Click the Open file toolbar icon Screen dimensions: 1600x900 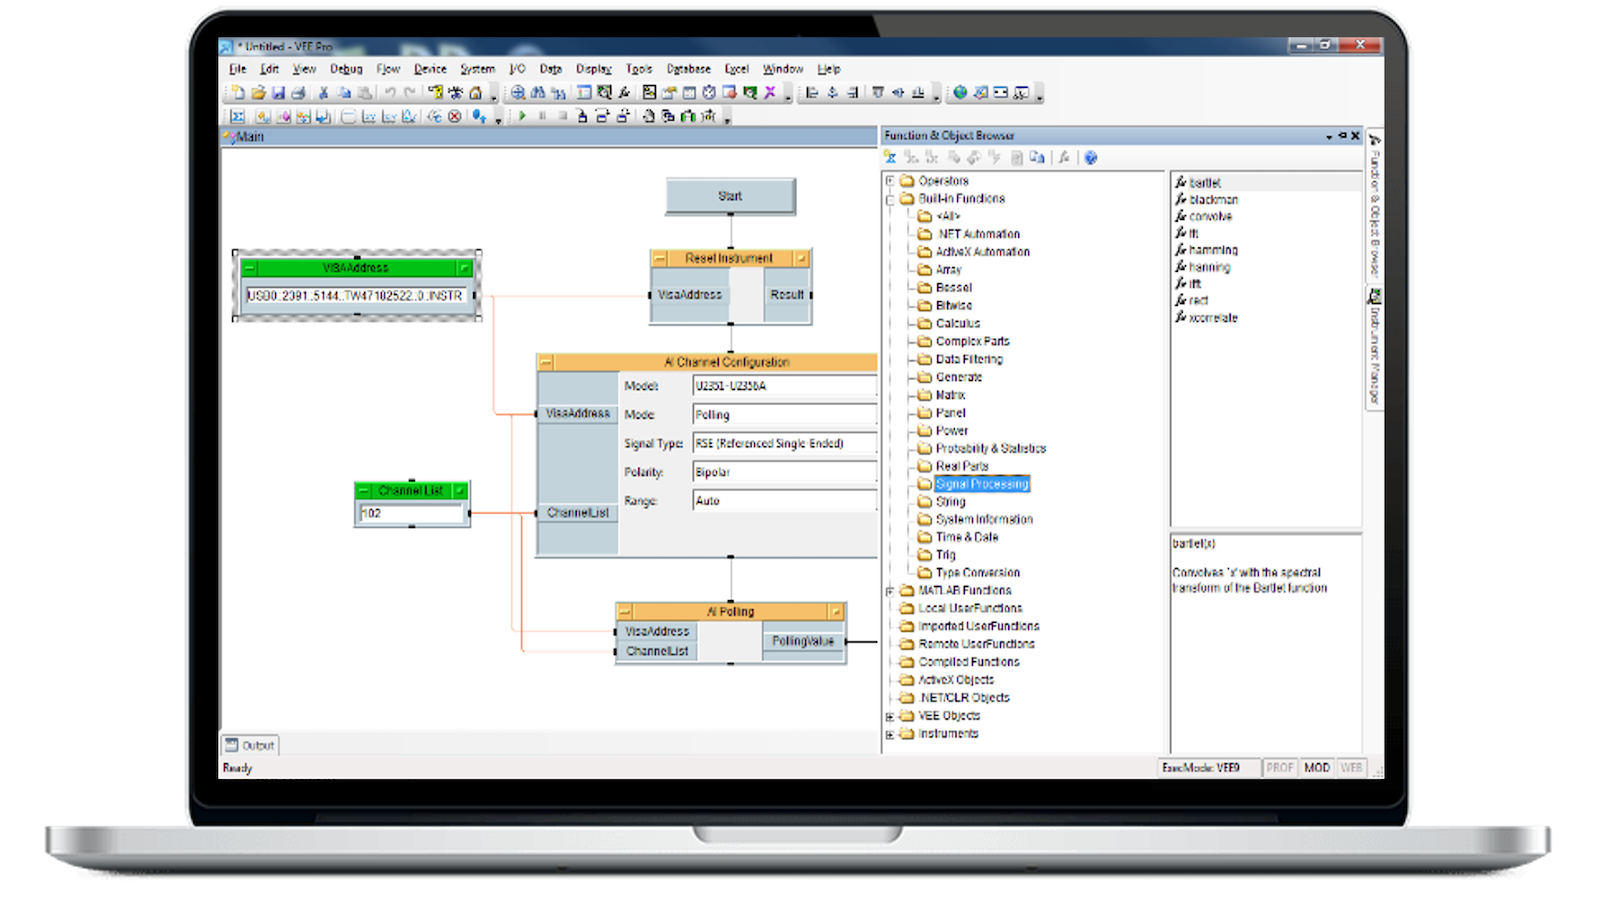click(x=257, y=93)
